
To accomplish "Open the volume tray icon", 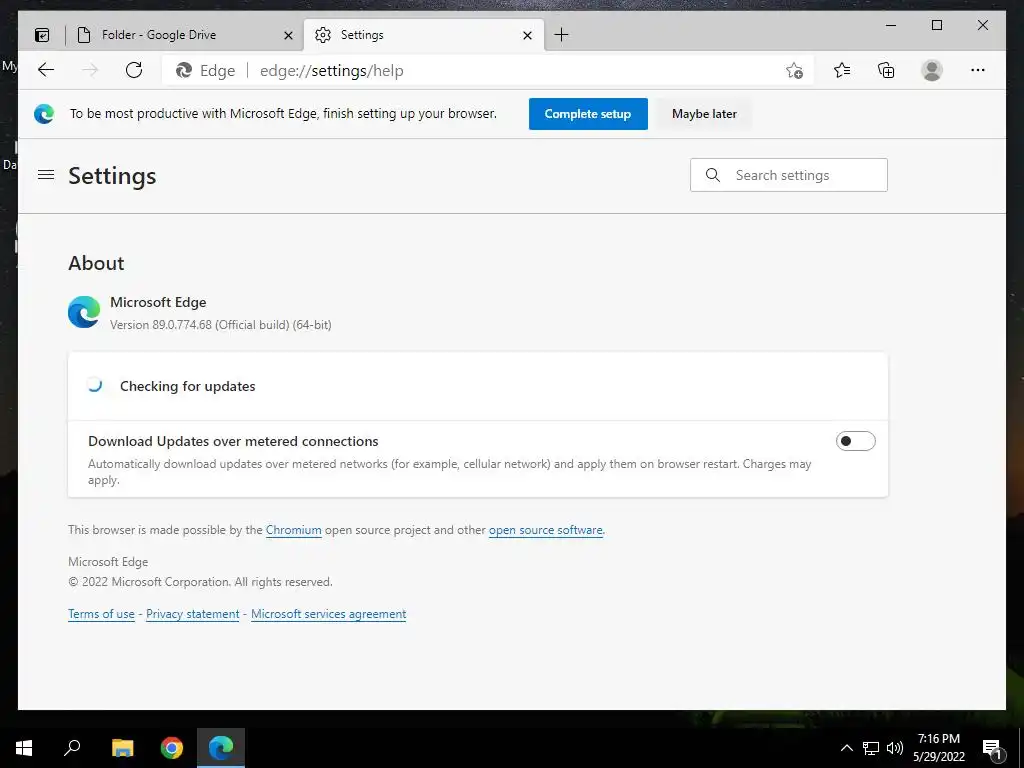I will point(895,748).
